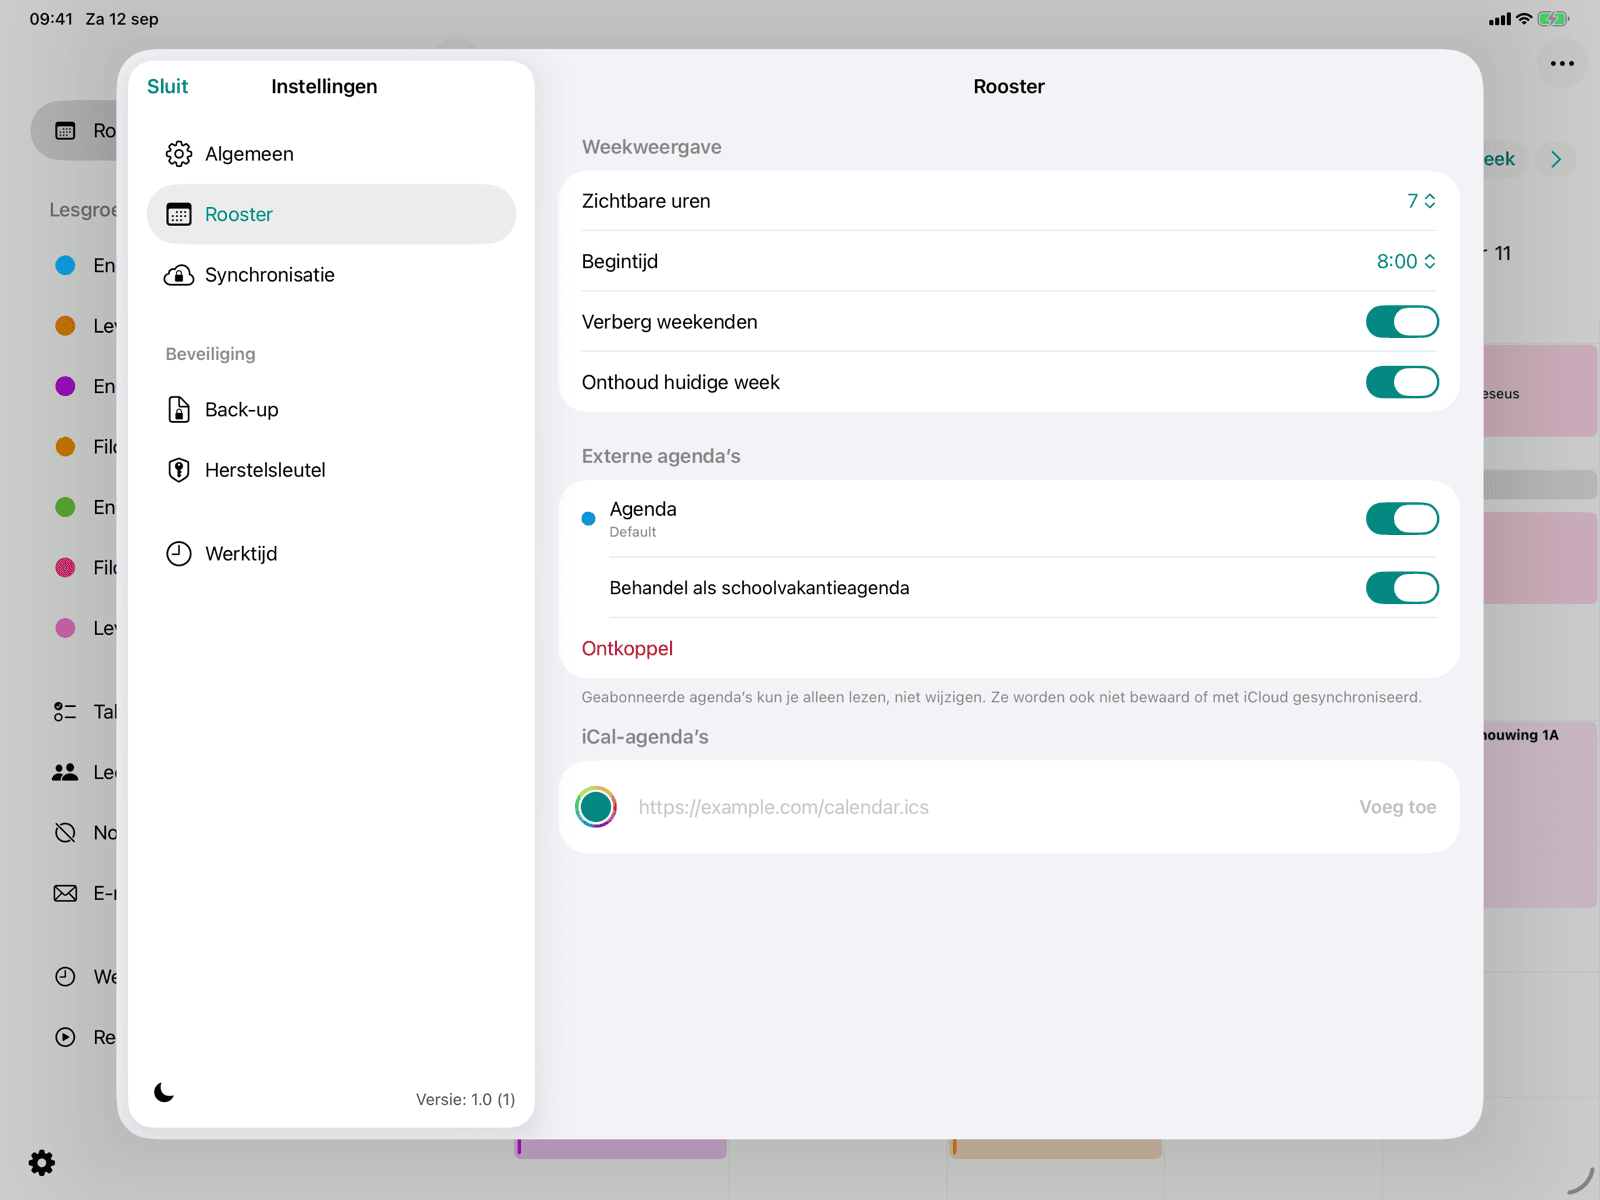1600x1200 pixels.
Task: Click the background sidebar people group icon
Action: (65, 772)
